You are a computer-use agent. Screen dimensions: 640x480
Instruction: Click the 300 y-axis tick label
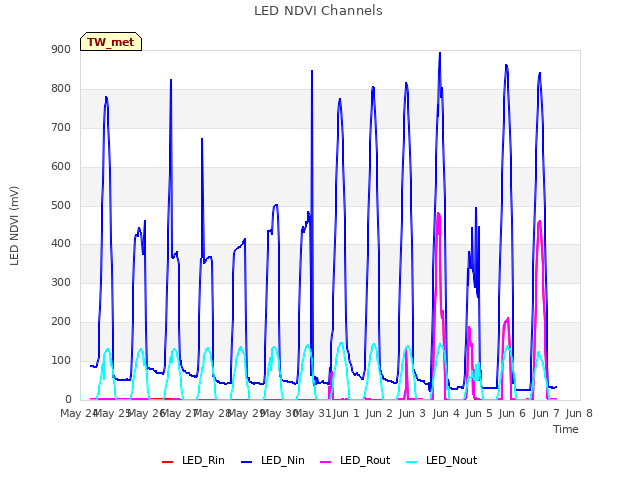click(x=61, y=282)
